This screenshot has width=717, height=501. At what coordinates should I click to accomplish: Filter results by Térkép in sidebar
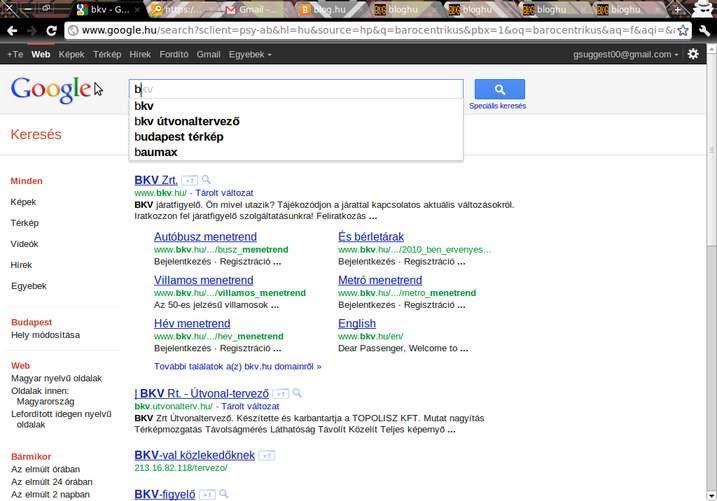click(x=25, y=223)
